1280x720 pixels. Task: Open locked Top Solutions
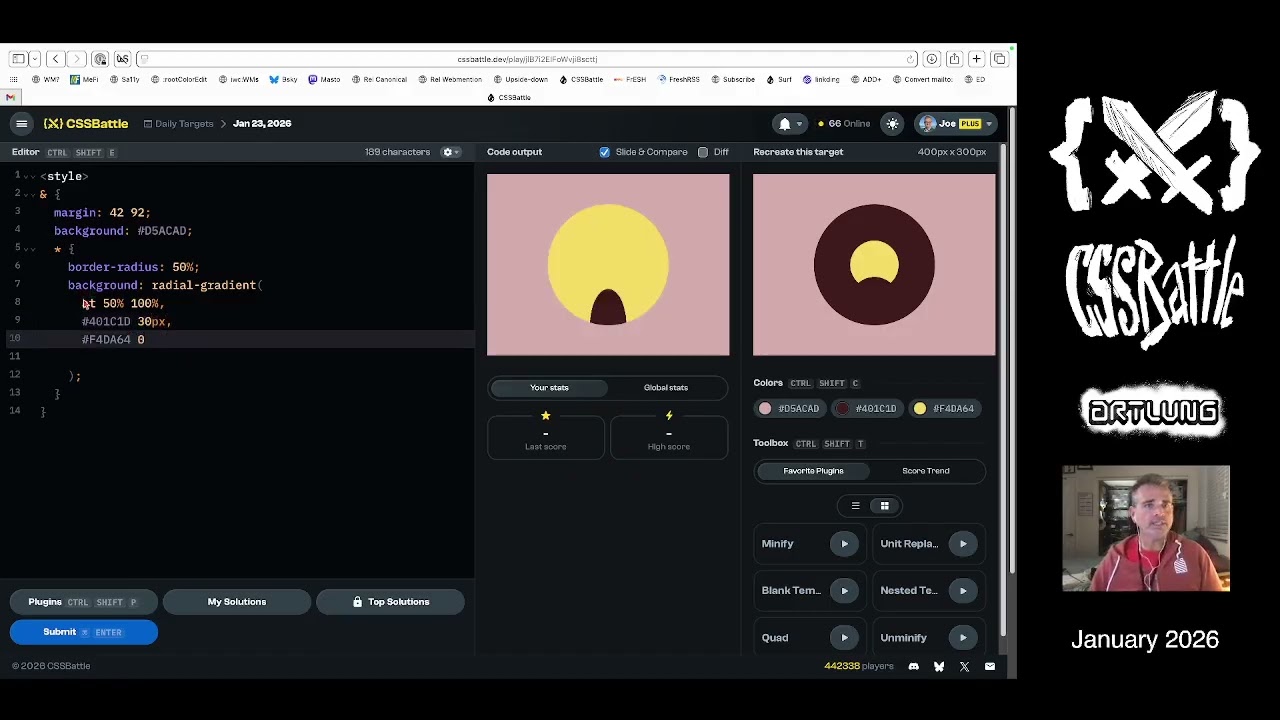point(390,602)
